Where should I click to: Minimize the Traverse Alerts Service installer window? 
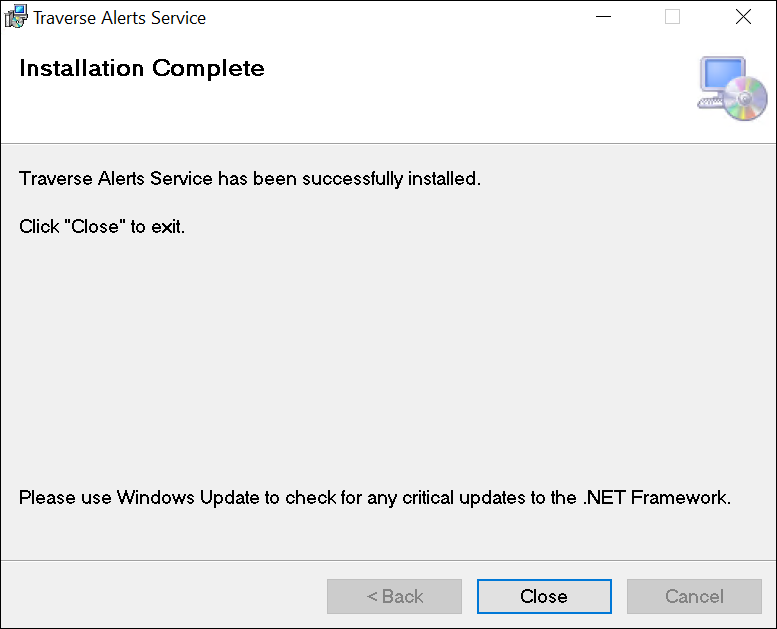tap(602, 17)
